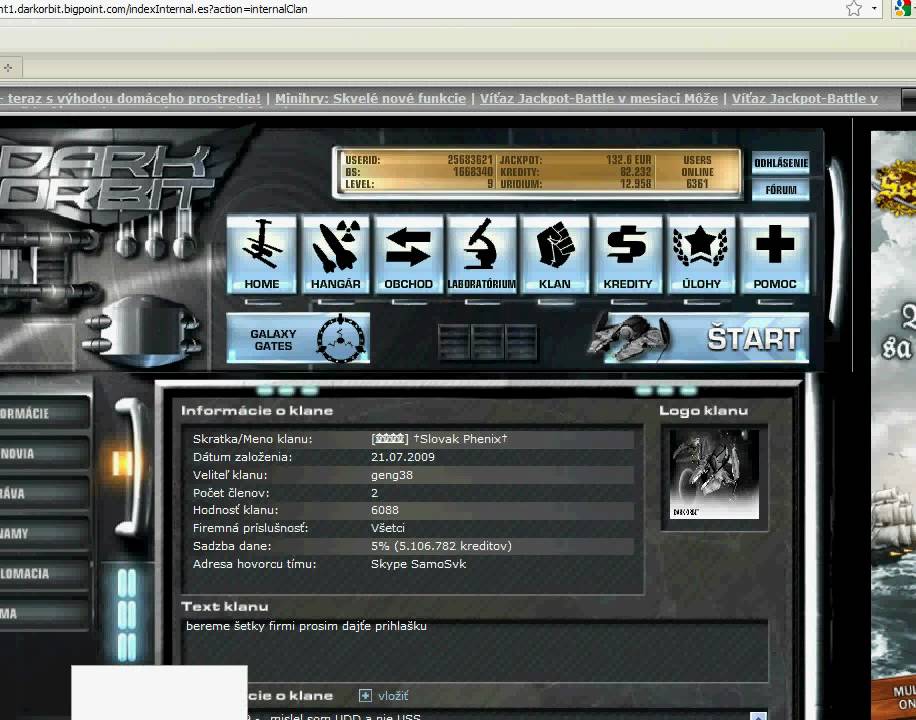Open the HOME station menu

click(x=262, y=255)
